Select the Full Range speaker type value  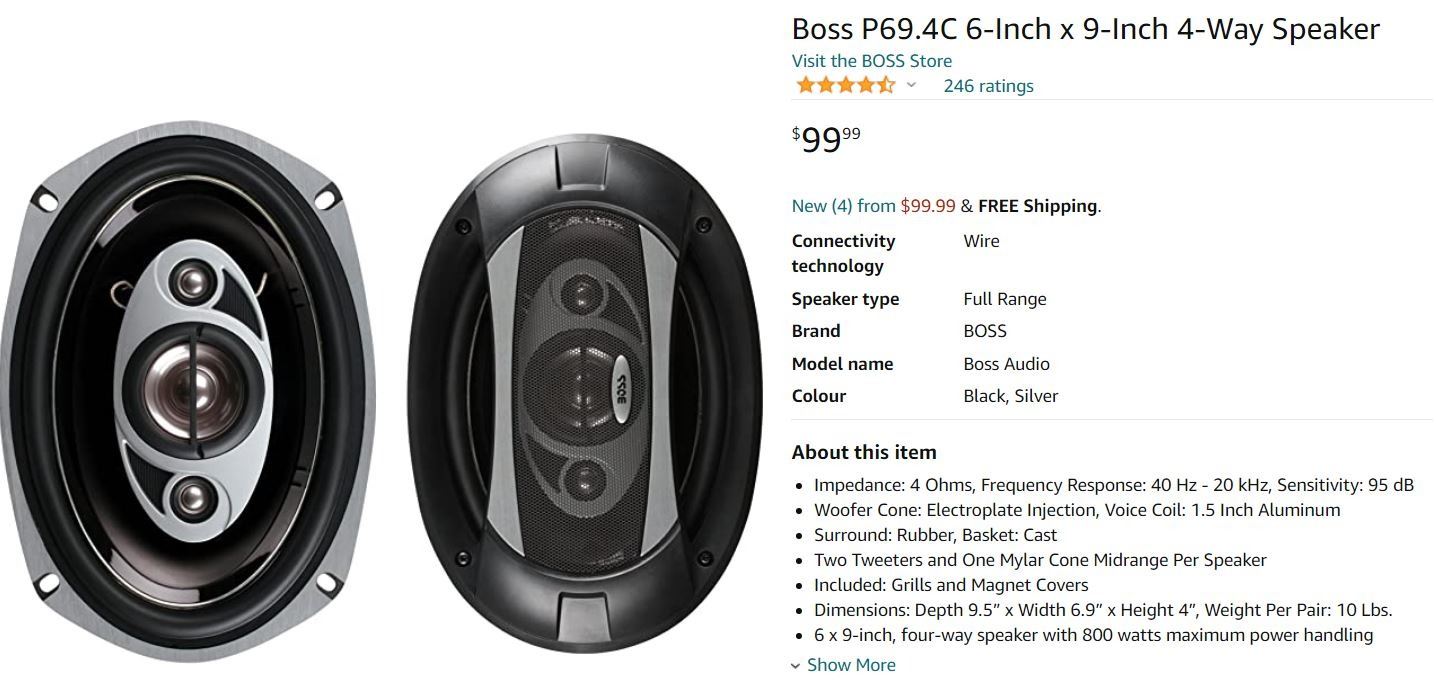(x=1005, y=299)
